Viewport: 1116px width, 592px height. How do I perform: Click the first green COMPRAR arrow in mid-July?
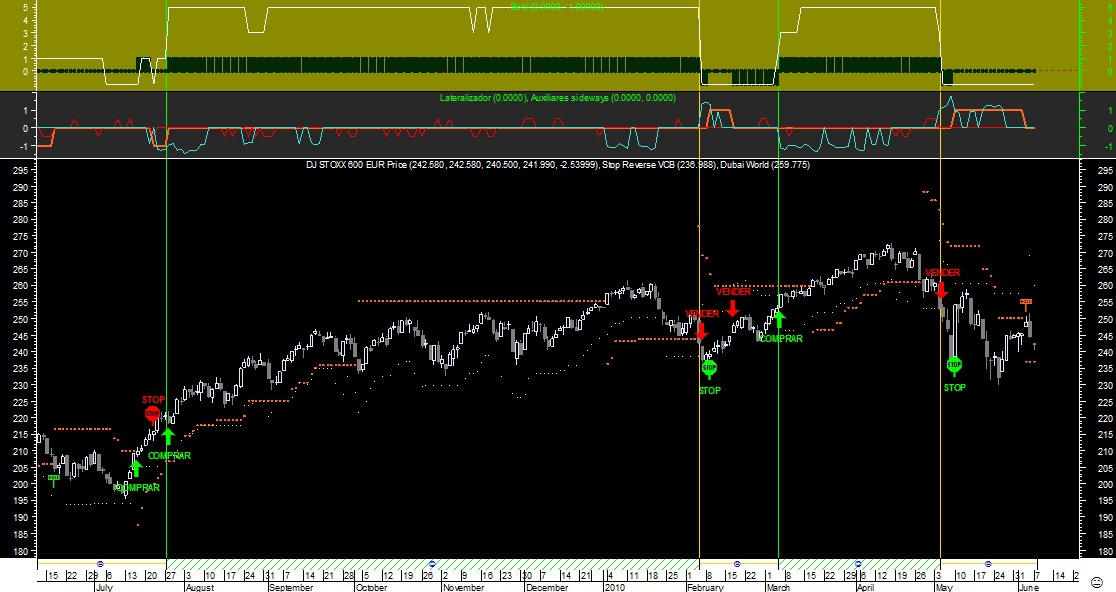136,468
